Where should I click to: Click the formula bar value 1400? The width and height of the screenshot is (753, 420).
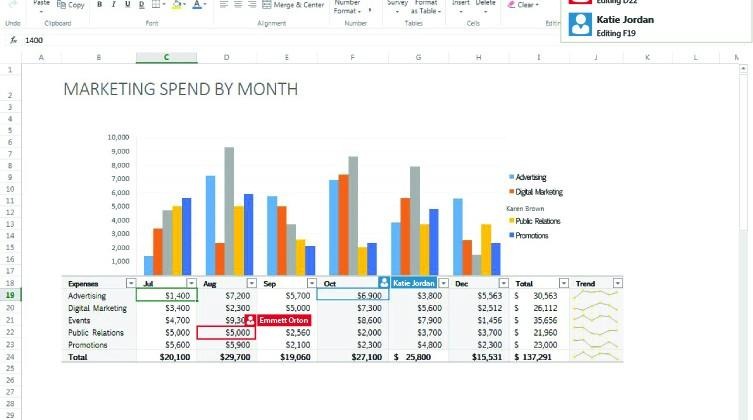pyautogui.click(x=34, y=40)
